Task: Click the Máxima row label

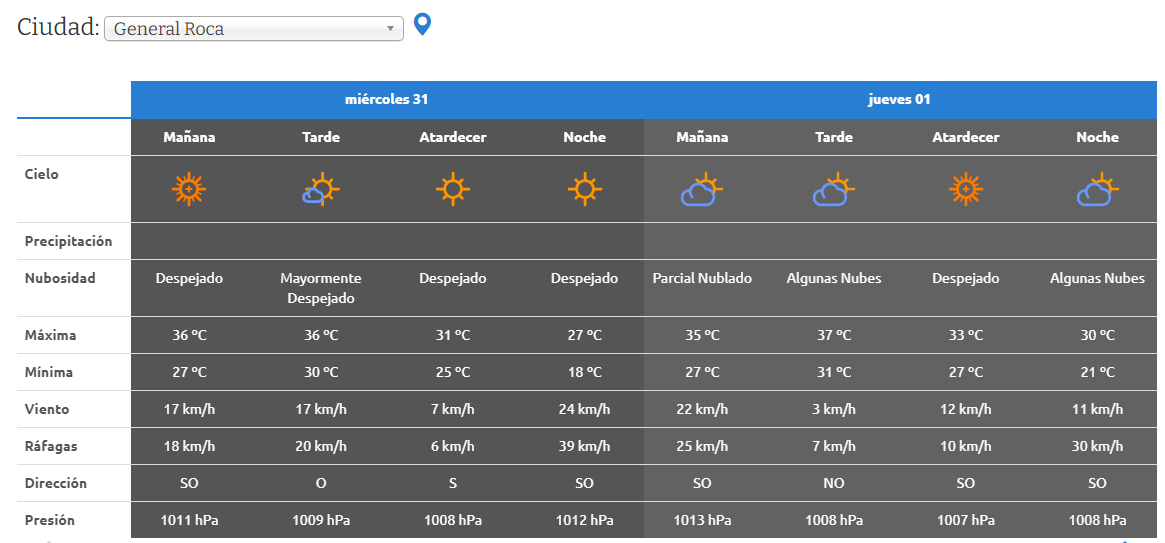Action: click(51, 335)
